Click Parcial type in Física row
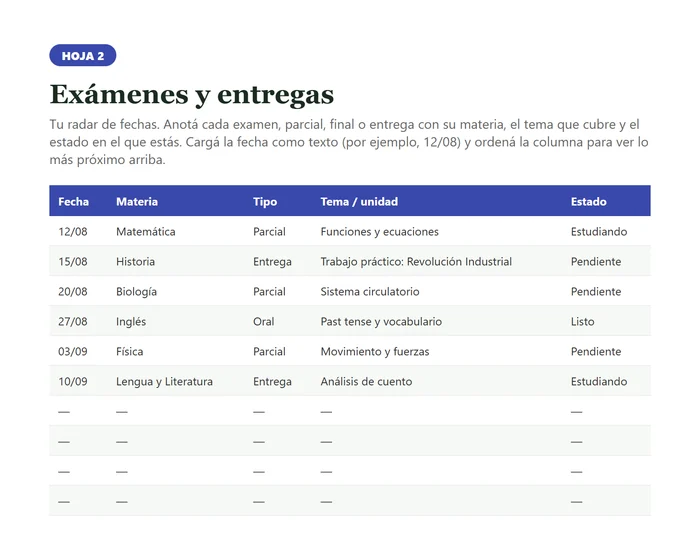This screenshot has height=560, width=700. [x=269, y=351]
